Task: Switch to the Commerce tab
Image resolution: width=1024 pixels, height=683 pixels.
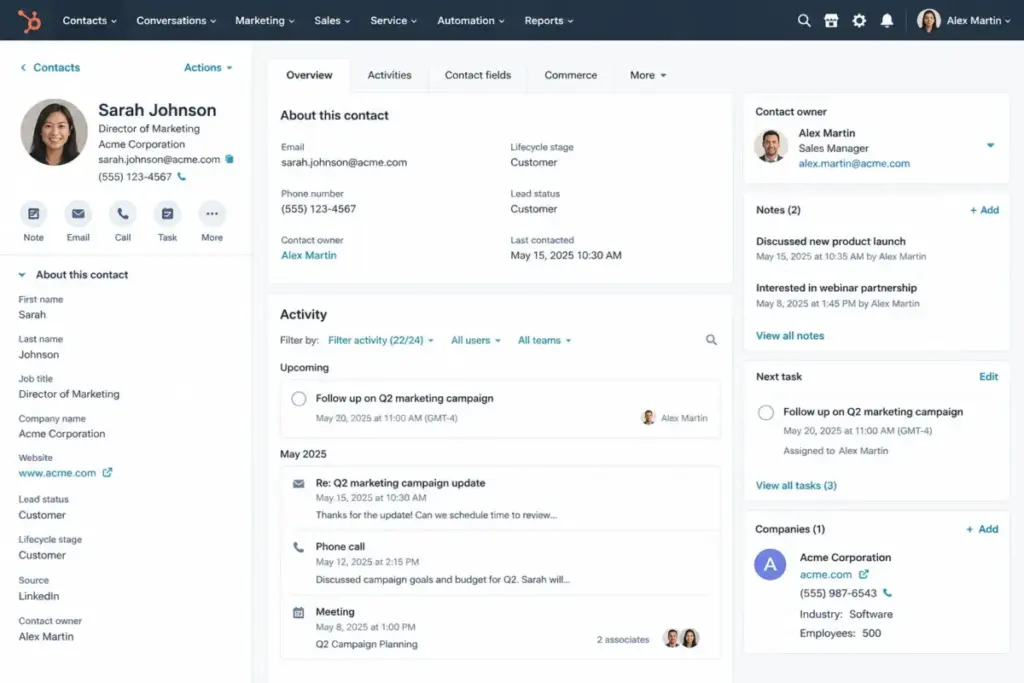Action: [x=571, y=75]
